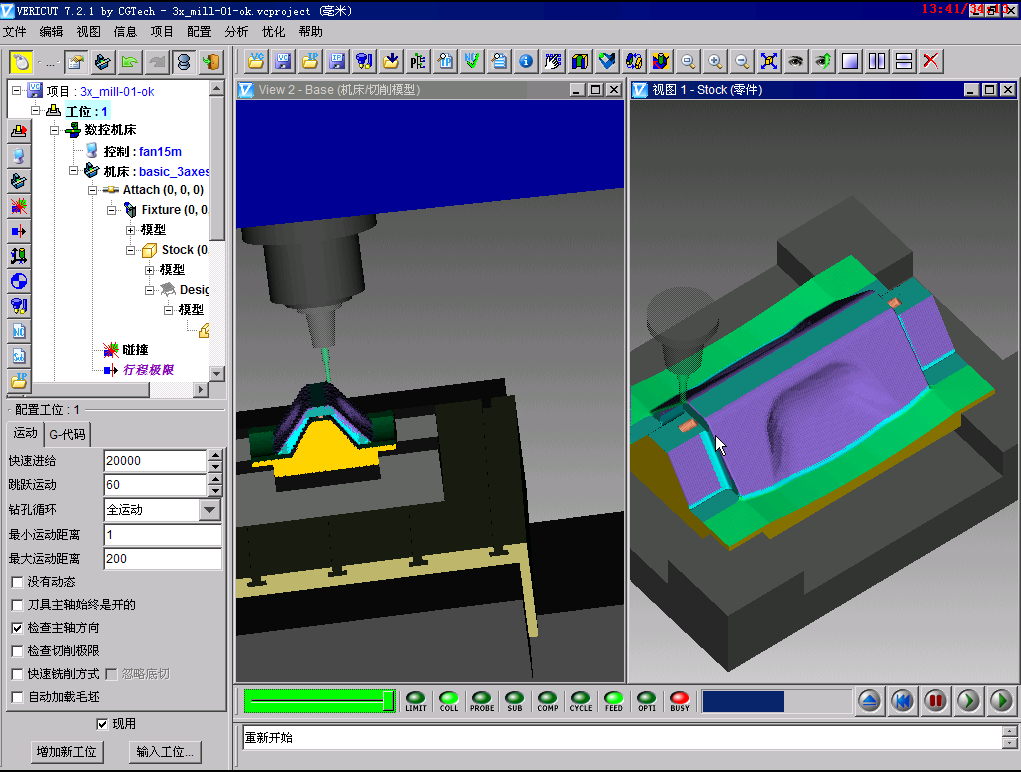The height and width of the screenshot is (772, 1021).
Task: Expand the 模型 node under Fixture
Action: [130, 230]
